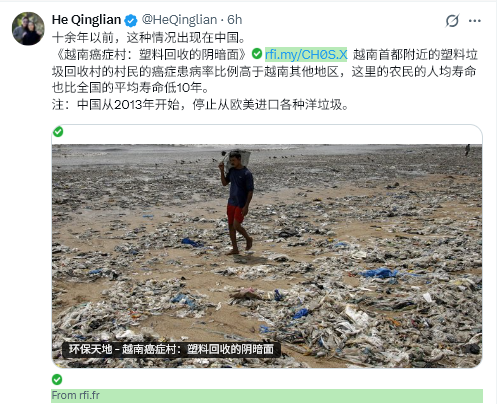Open He Qinglian's profile avatar photo
The image size is (499, 404).
point(28,29)
